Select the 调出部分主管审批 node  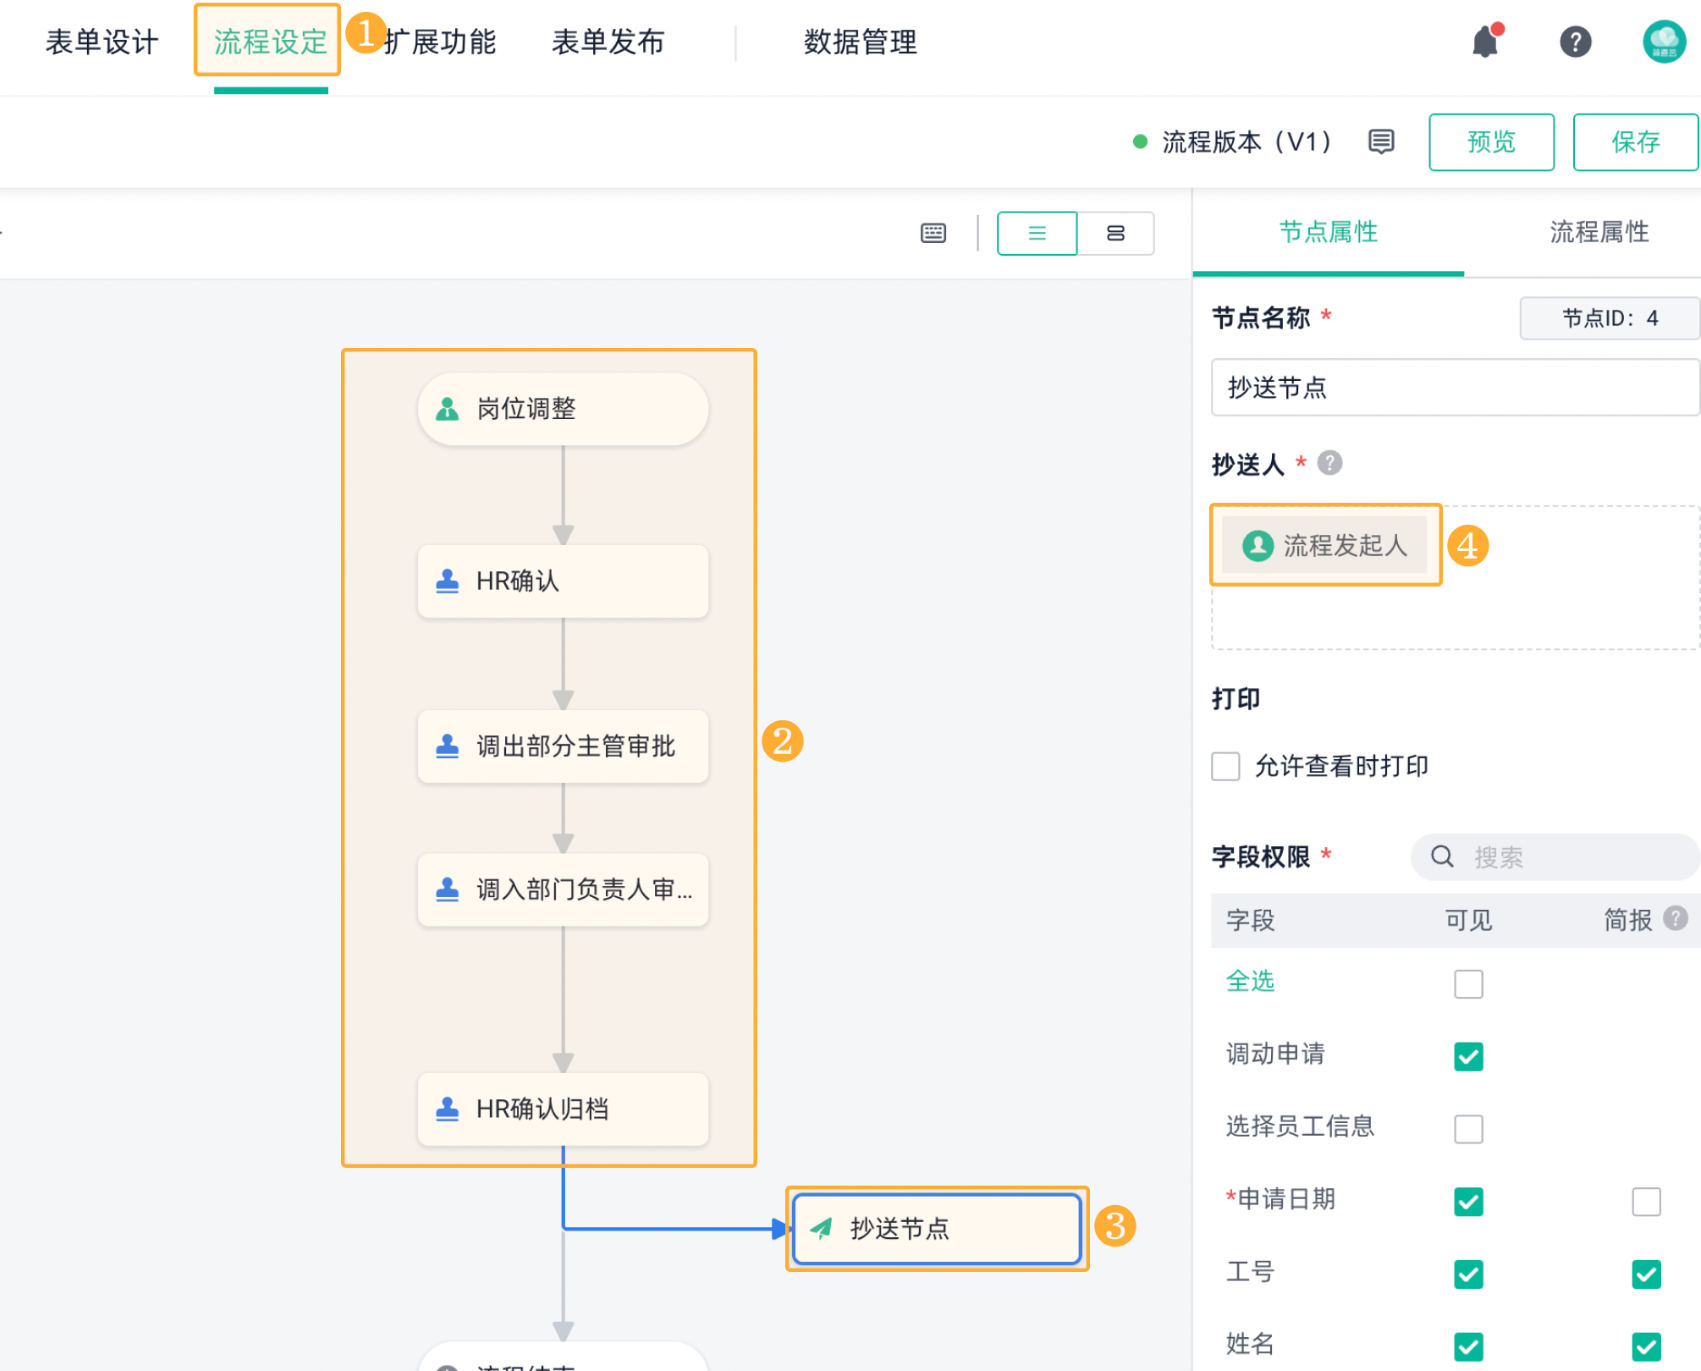coord(563,746)
